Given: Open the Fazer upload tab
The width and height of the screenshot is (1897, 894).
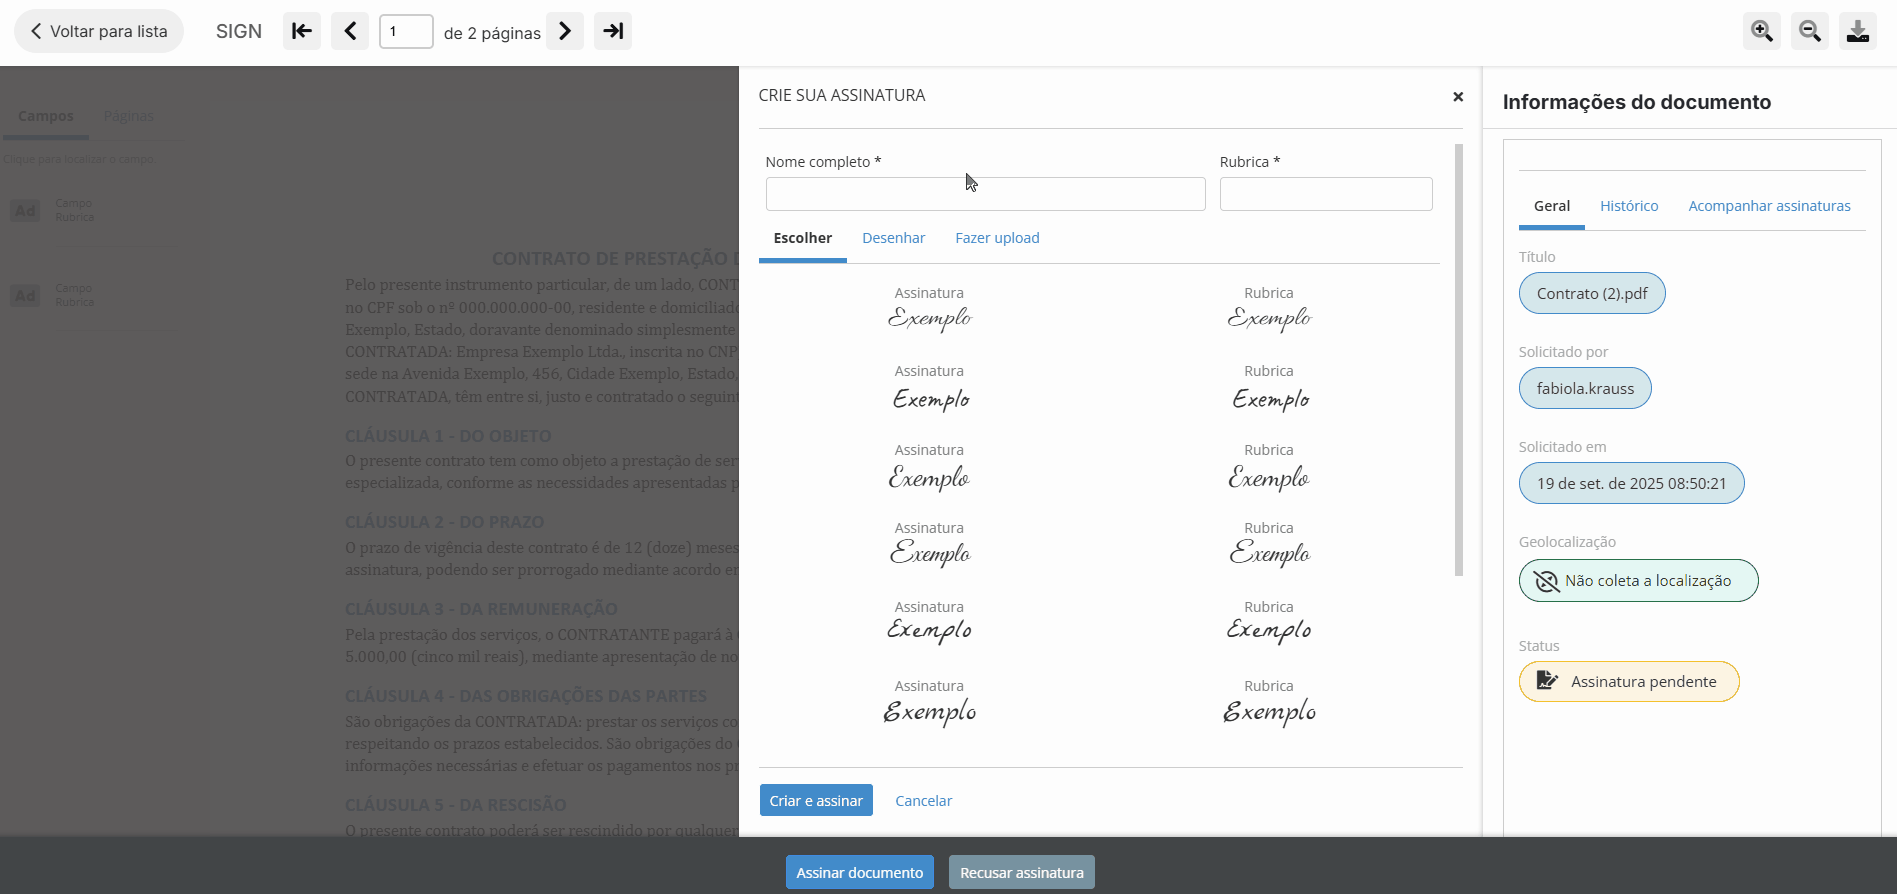Looking at the screenshot, I should click(997, 238).
